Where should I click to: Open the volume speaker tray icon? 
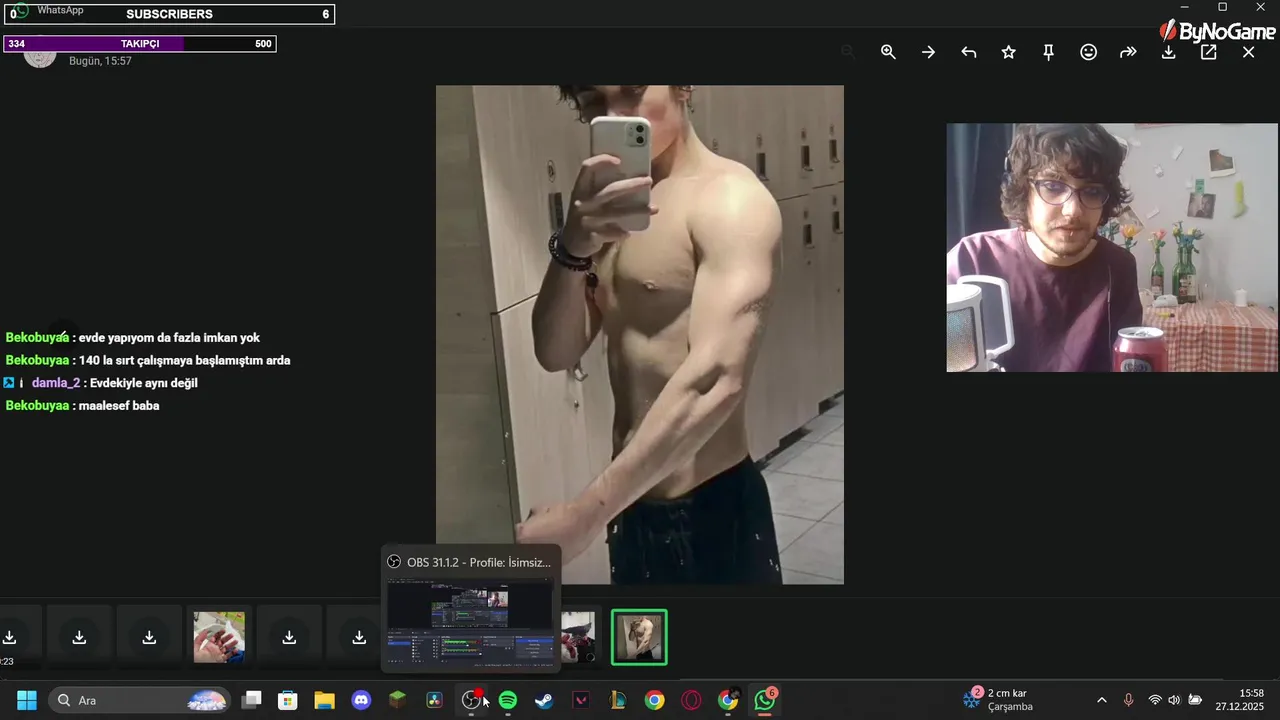1174,700
